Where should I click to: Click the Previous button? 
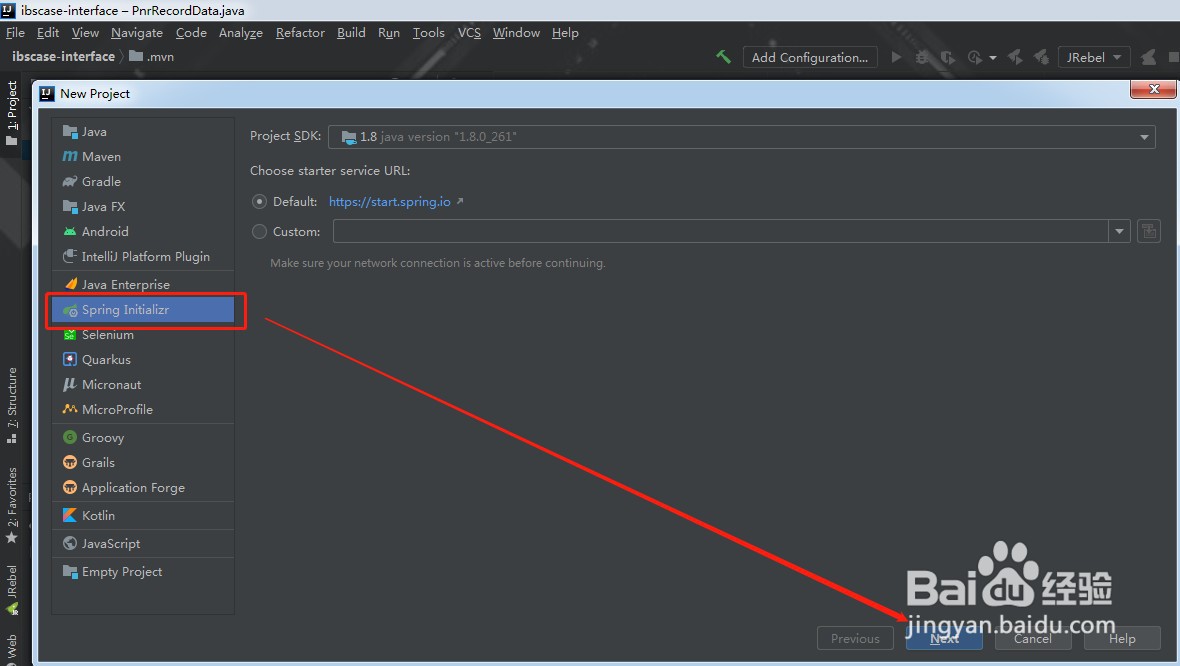855,638
